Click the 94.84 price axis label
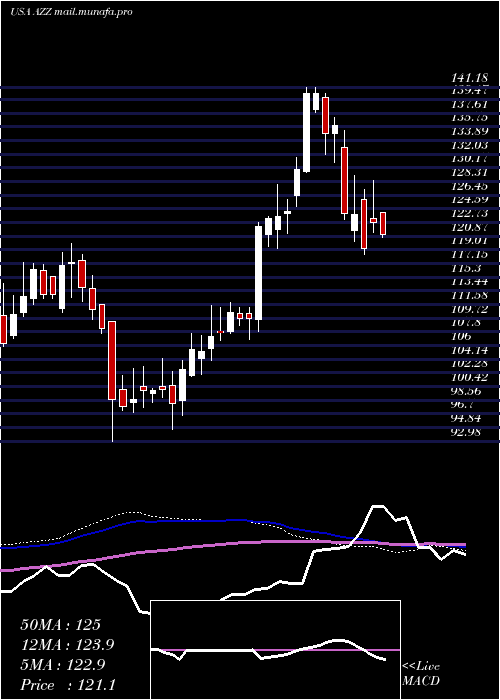The width and height of the screenshot is (500, 700). (467, 418)
